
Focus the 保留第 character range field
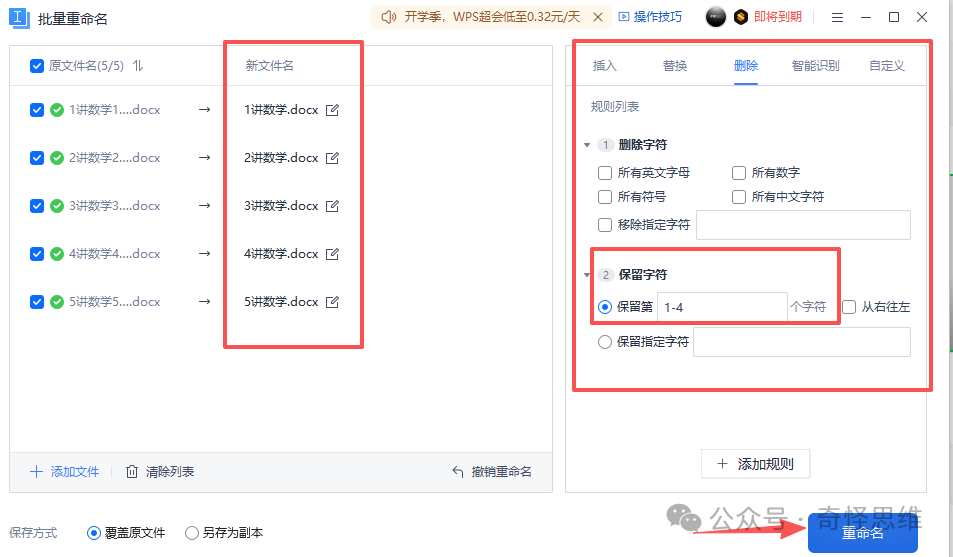tap(722, 307)
